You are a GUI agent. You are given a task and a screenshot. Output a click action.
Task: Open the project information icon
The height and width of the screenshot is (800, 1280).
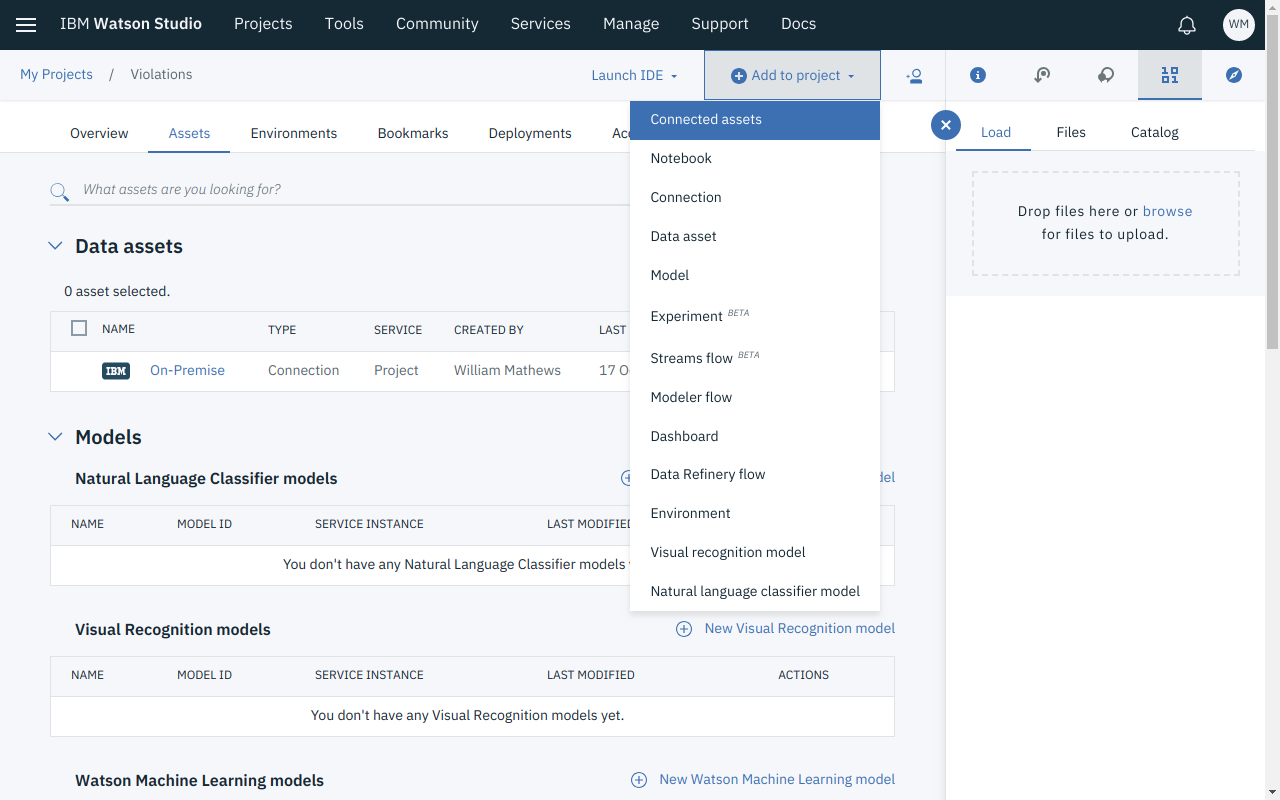978,75
